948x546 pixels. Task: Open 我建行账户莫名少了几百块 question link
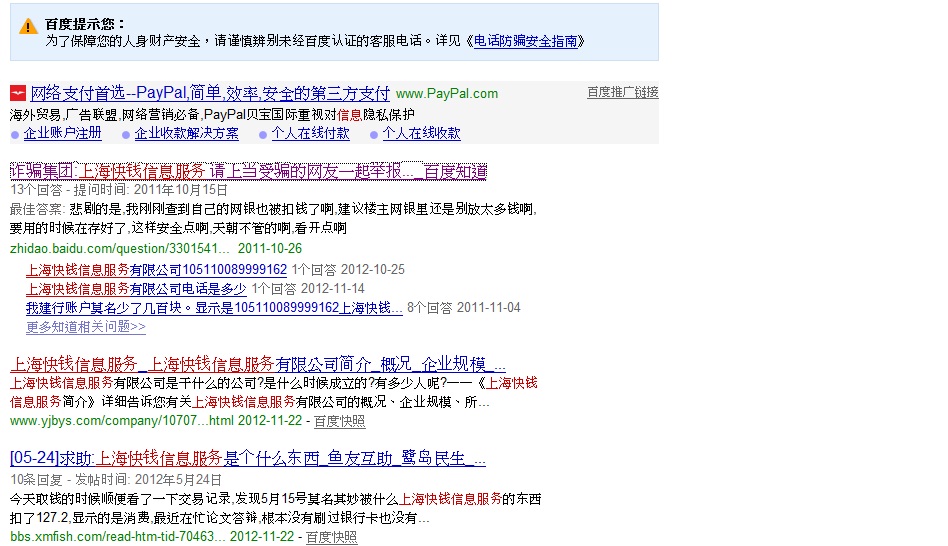214,308
